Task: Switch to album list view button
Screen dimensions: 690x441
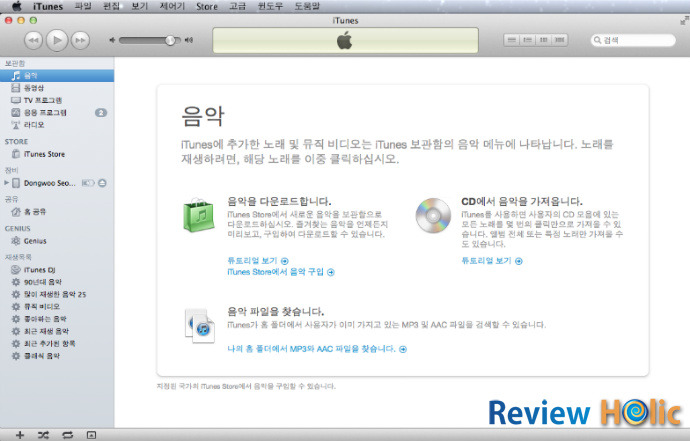Action: (x=527, y=40)
